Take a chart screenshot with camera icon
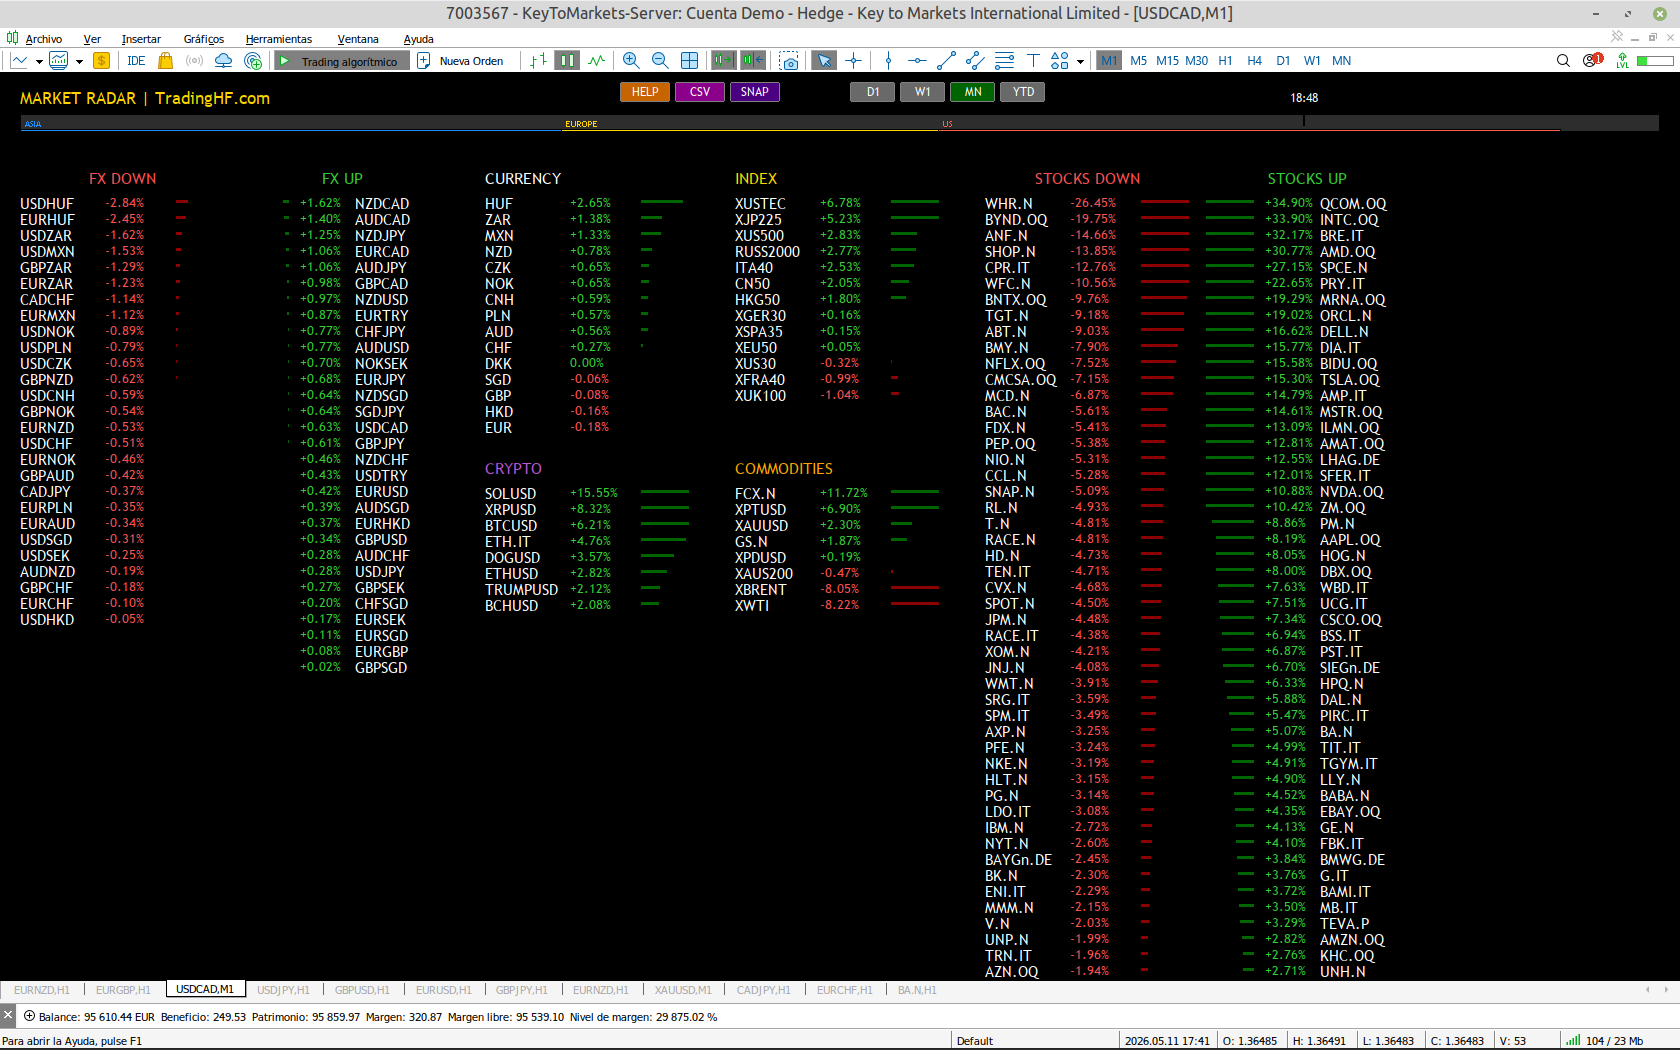The height and width of the screenshot is (1050, 1680). [x=789, y=61]
